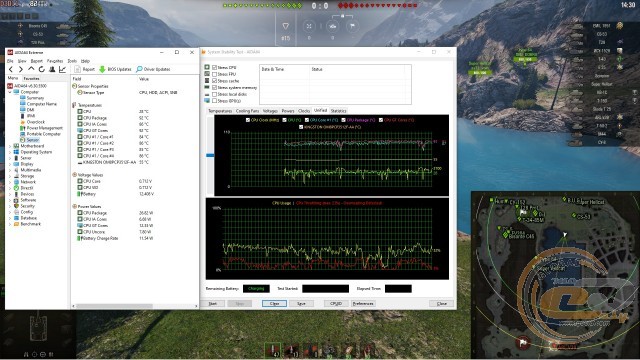
Task: Switch to the Favorites tab
Action: (31, 78)
